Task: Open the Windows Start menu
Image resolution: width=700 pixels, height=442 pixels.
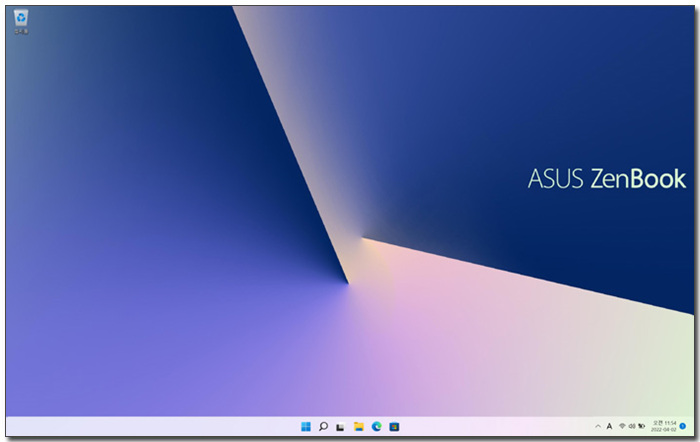Action: coord(306,427)
